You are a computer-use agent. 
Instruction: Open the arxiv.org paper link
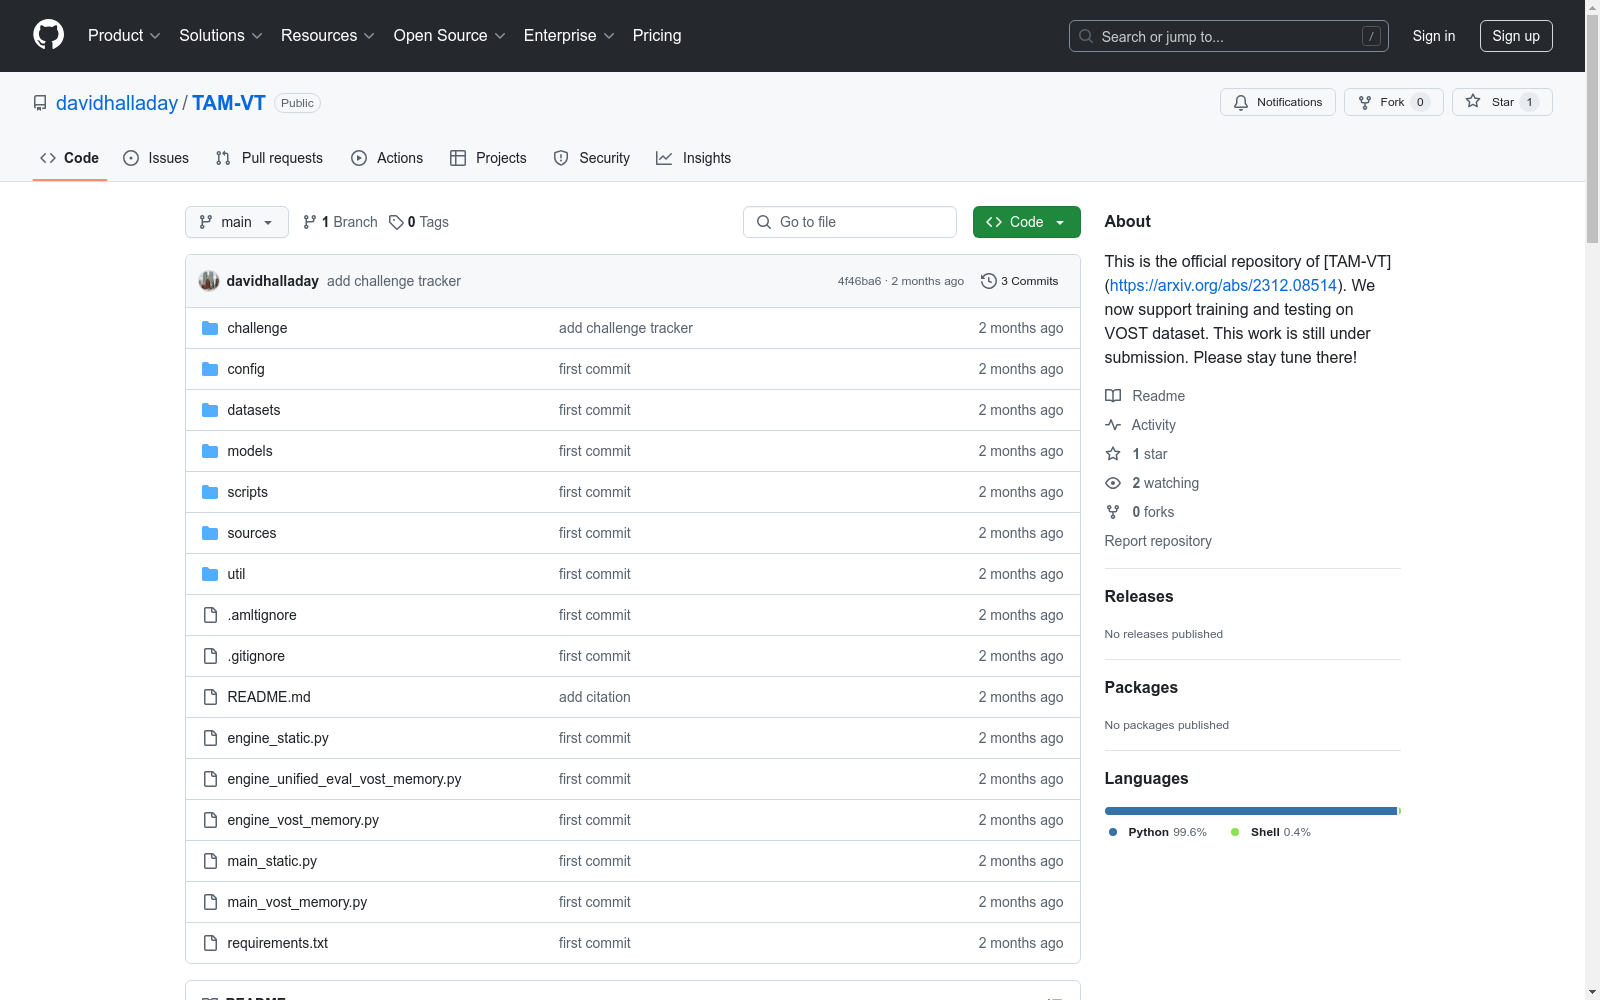point(1223,285)
